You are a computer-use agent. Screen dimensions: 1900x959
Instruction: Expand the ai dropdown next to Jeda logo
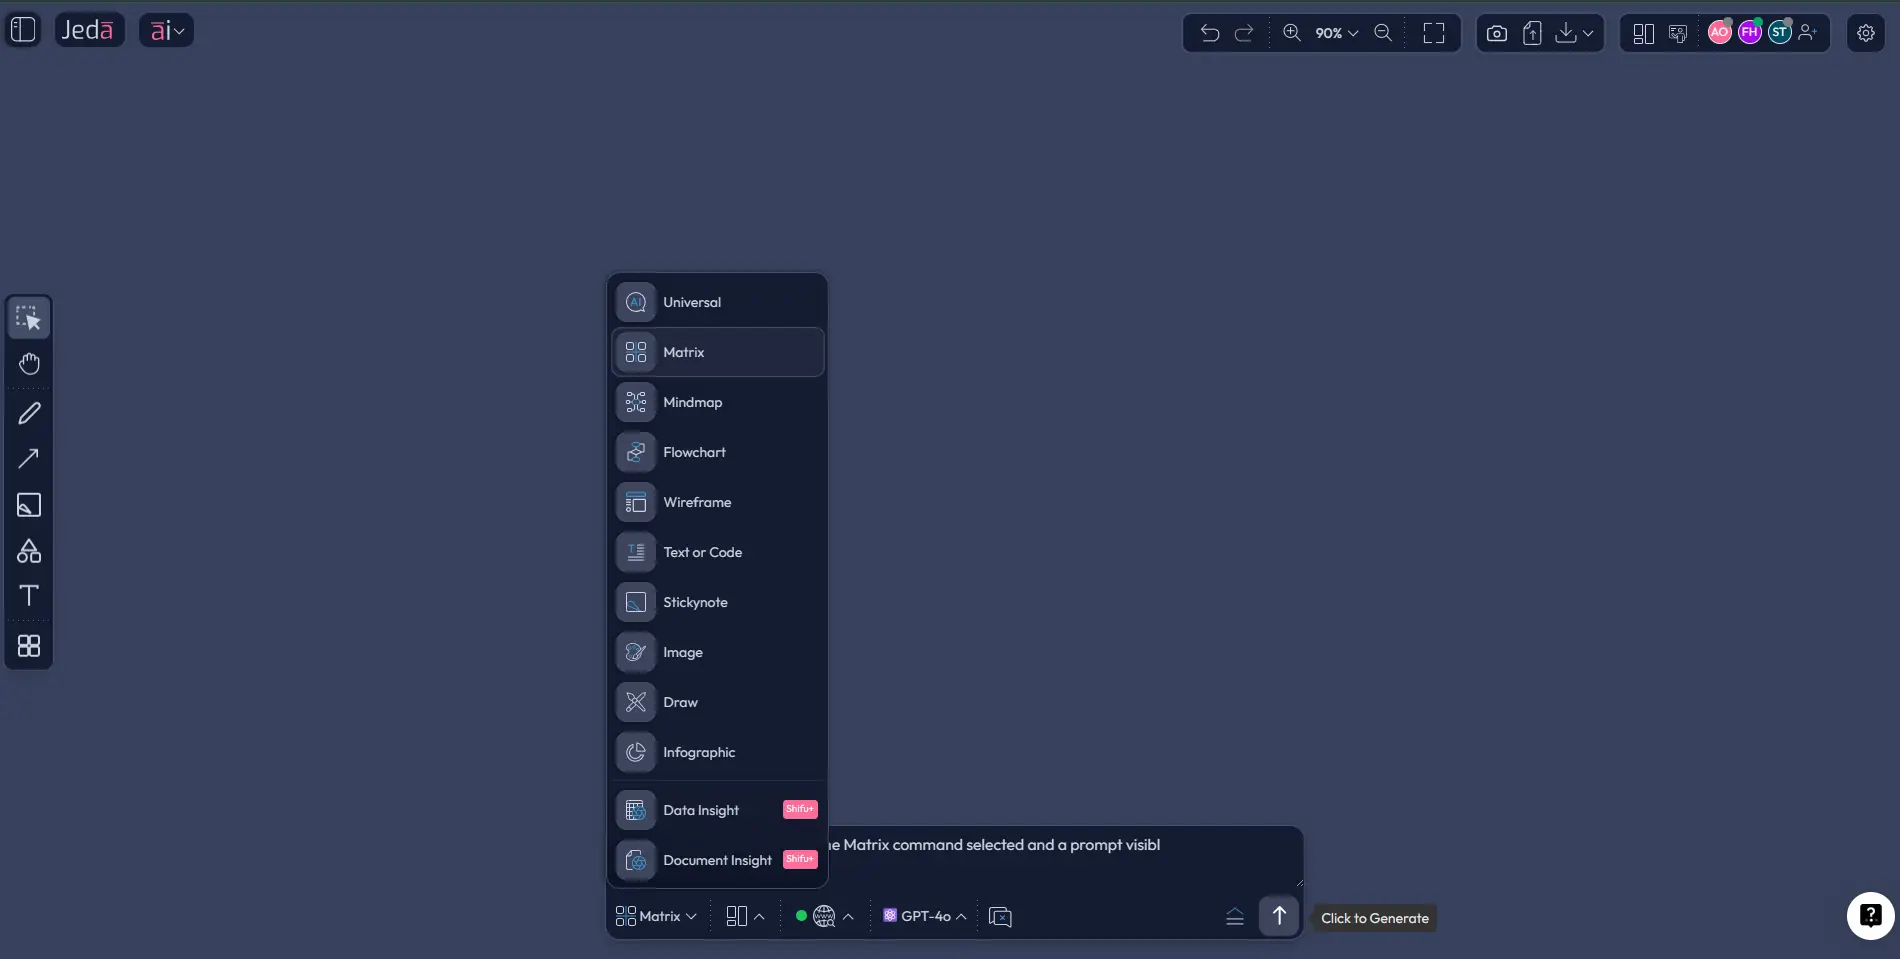pyautogui.click(x=165, y=29)
